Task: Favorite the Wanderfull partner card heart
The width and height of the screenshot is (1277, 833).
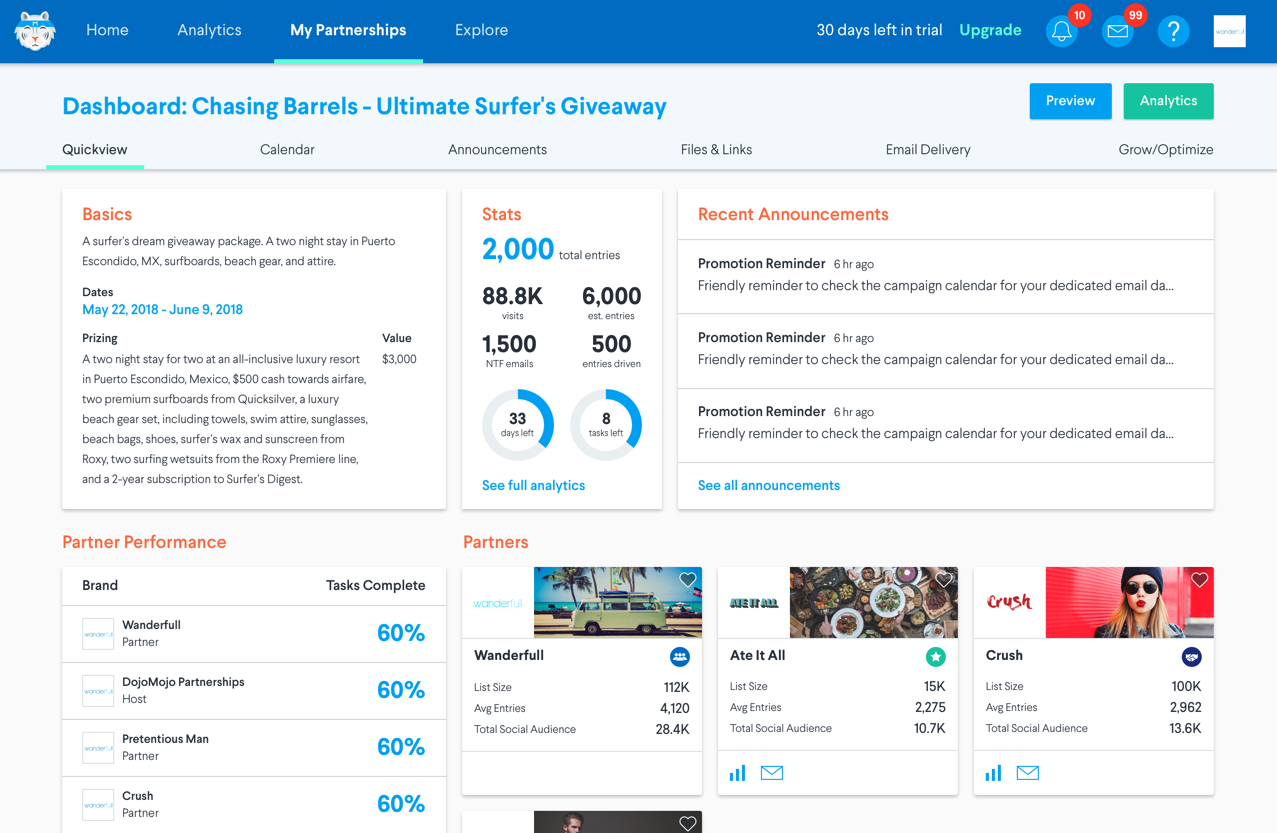Action: (688, 580)
